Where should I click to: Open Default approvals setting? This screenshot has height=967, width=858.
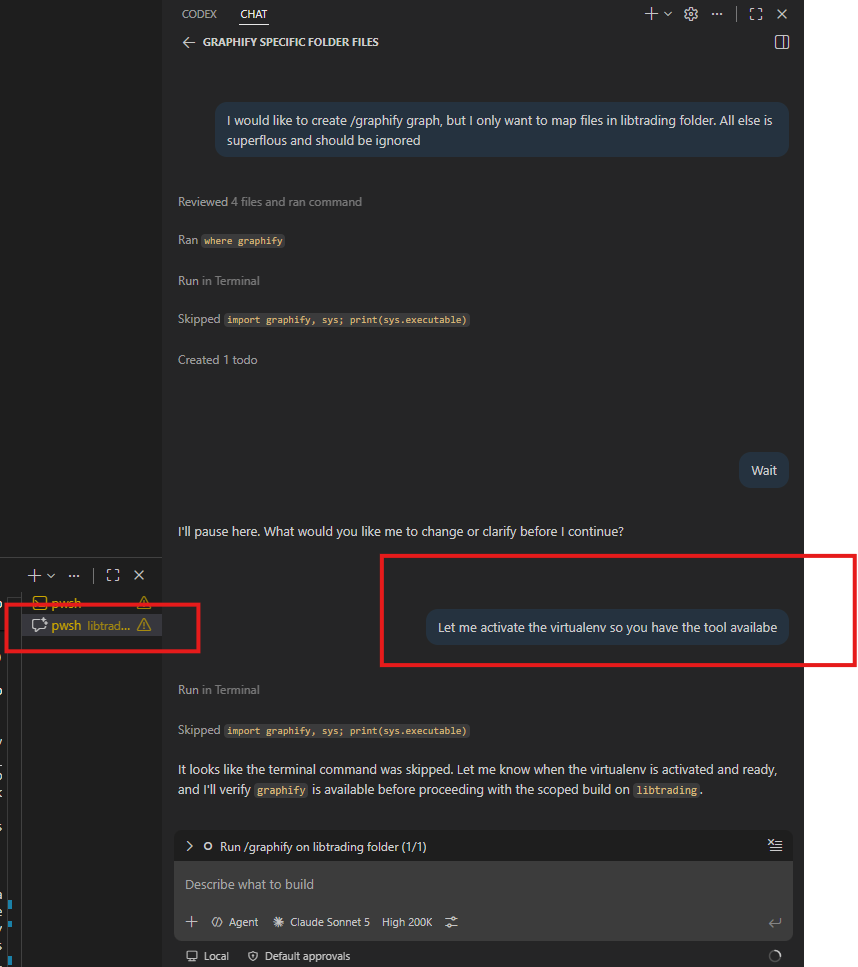coord(299,956)
